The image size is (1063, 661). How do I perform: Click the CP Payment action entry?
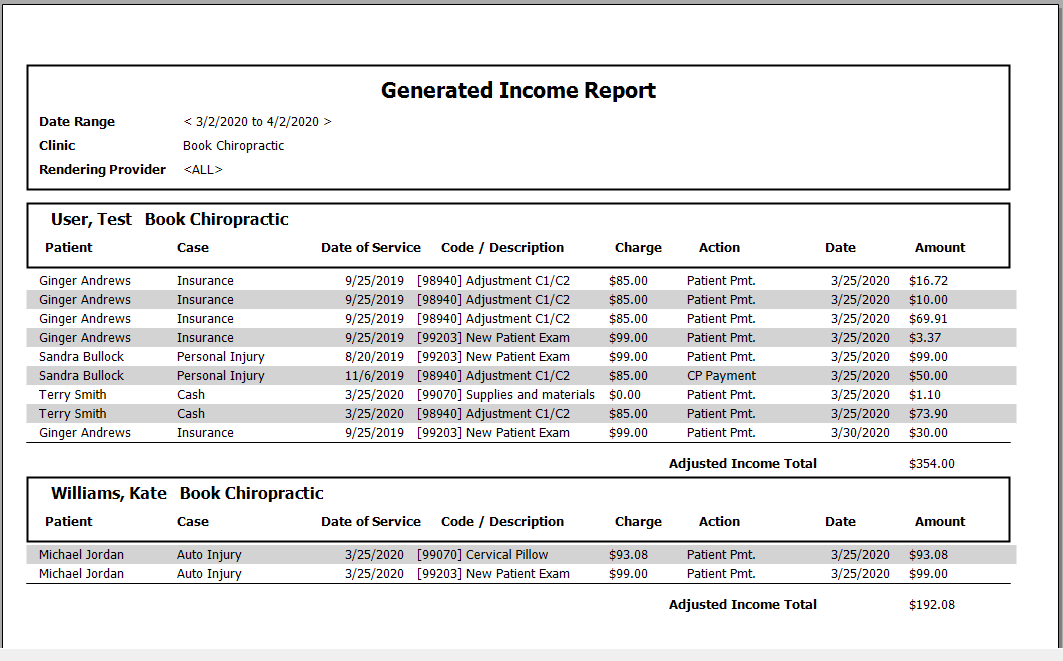point(721,376)
